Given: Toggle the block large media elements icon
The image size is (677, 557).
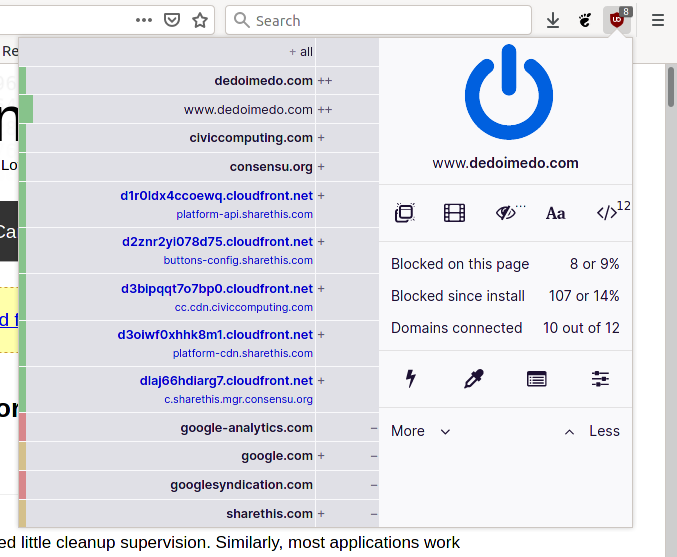Looking at the screenshot, I should coord(455,212).
